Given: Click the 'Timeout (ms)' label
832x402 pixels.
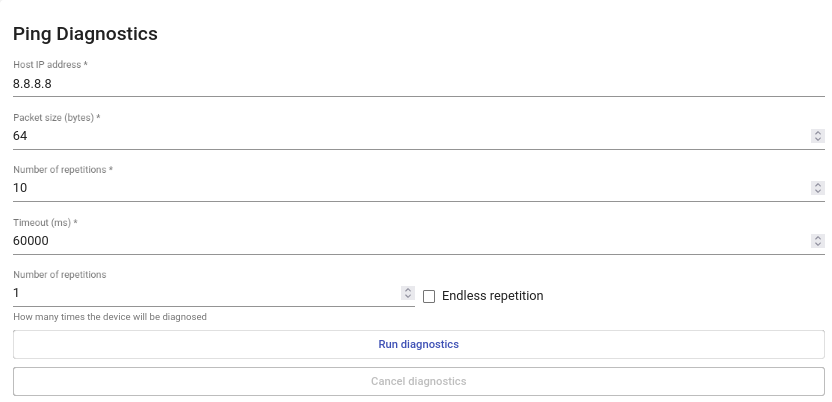Looking at the screenshot, I should point(45,222).
